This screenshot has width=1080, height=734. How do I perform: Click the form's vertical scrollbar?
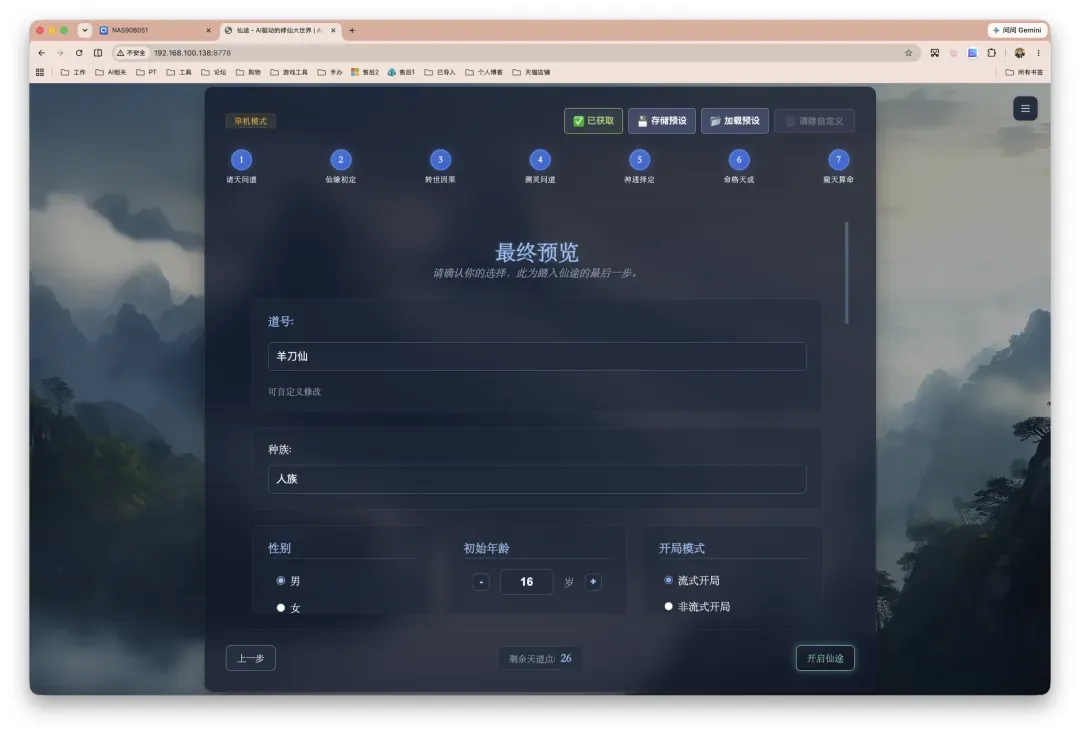tap(847, 273)
